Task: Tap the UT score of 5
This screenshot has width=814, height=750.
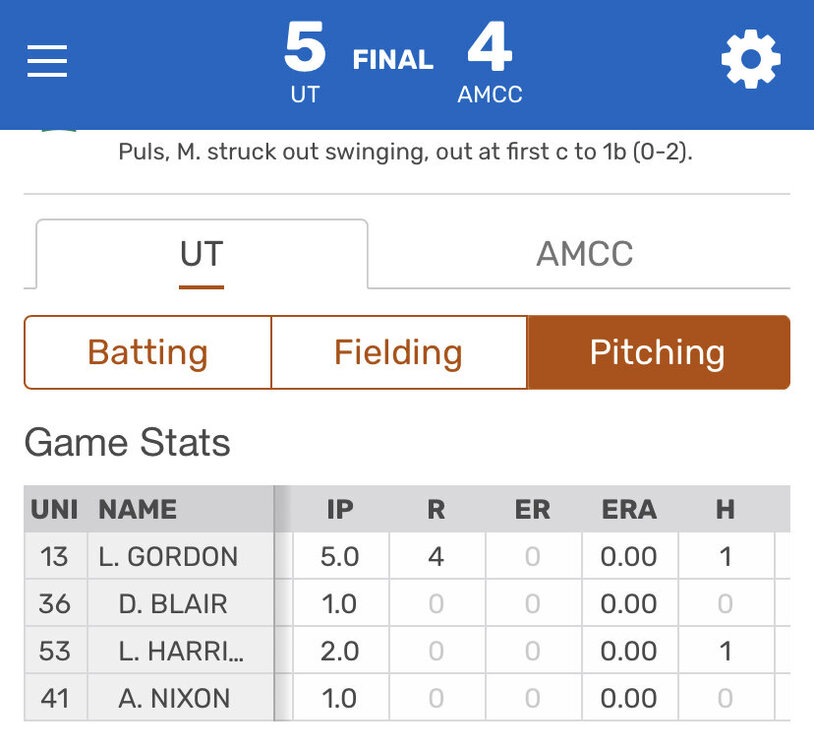Action: [x=305, y=50]
